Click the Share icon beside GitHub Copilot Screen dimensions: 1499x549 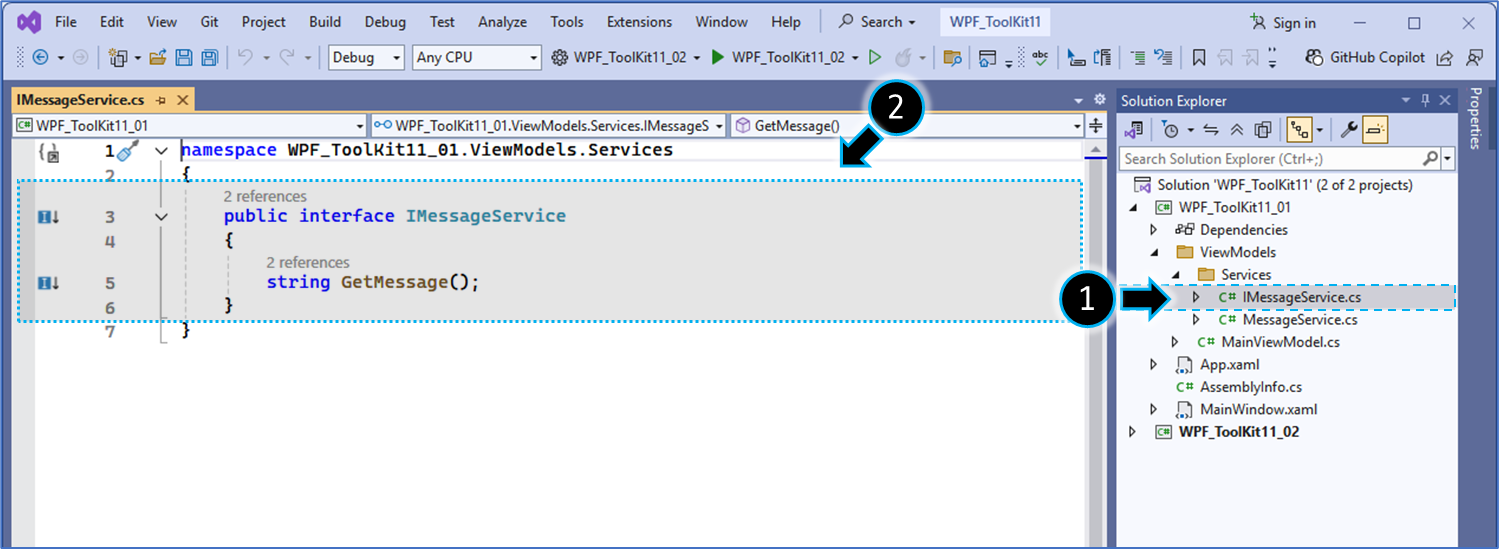pyautogui.click(x=1445, y=58)
